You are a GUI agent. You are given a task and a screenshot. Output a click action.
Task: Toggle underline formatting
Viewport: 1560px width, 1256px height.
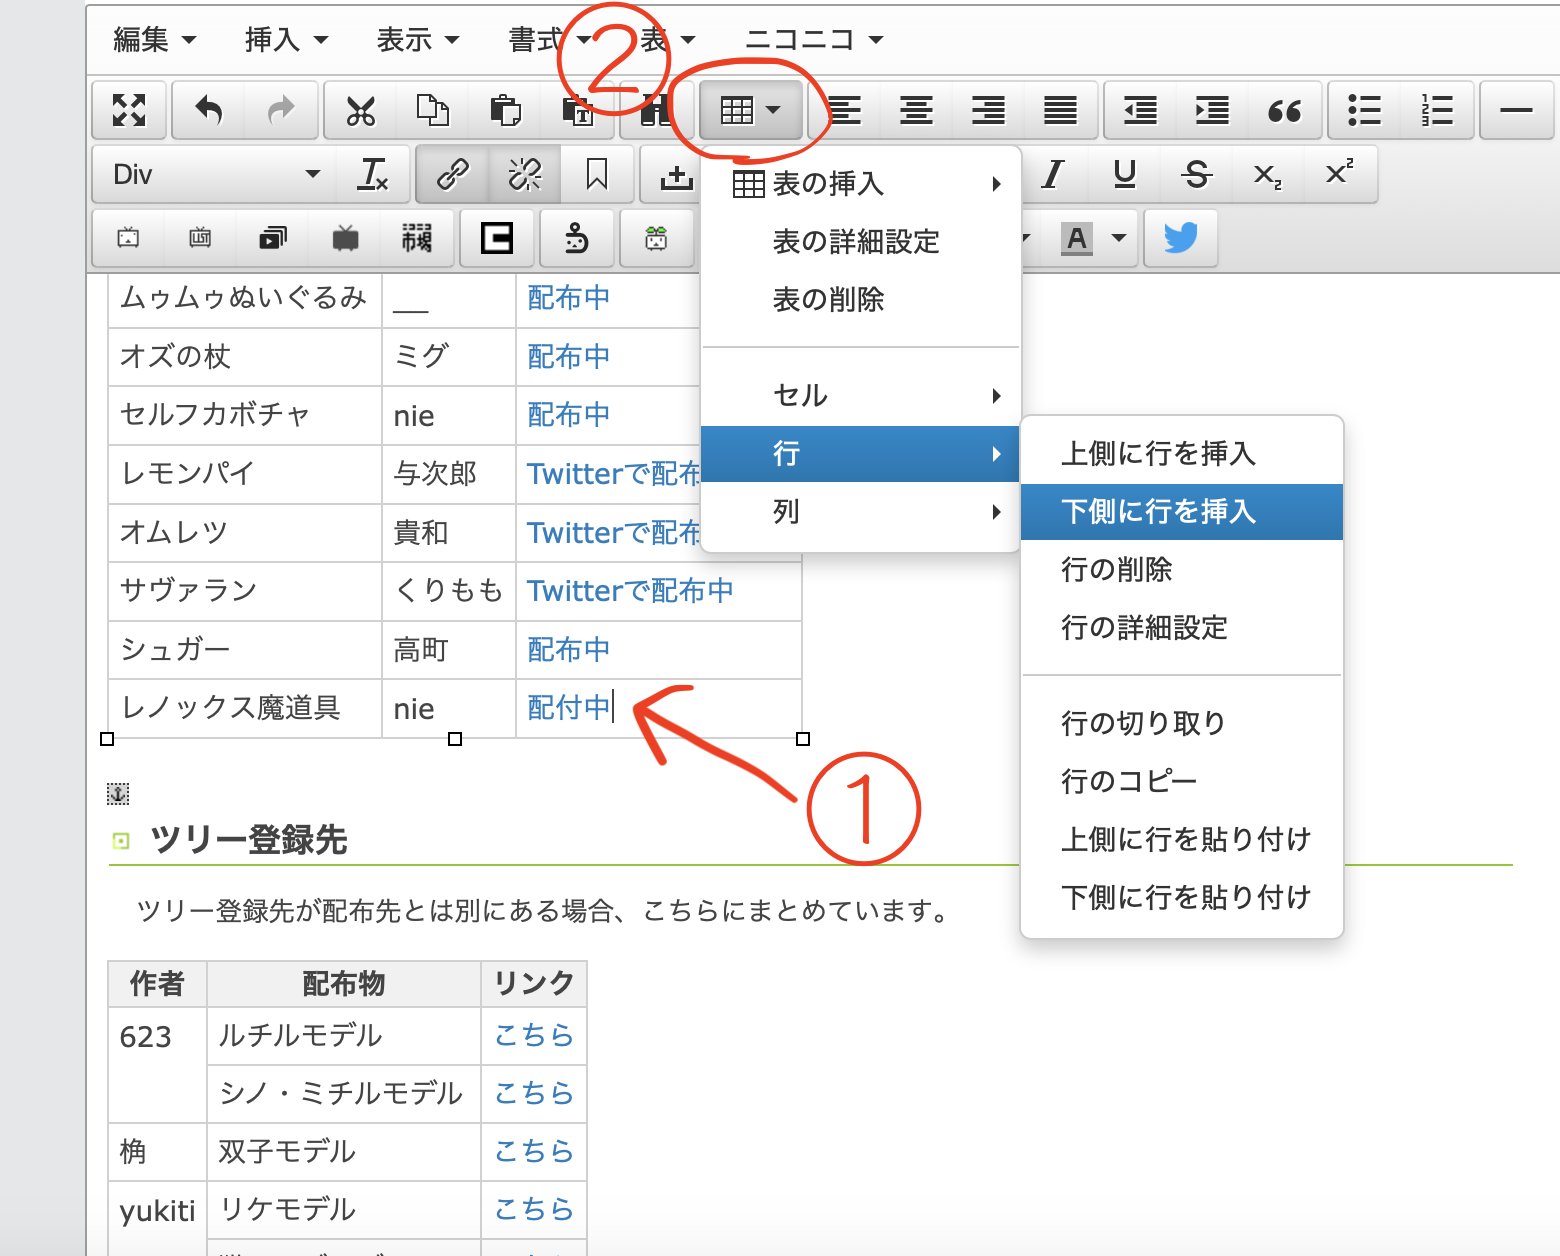[1125, 175]
